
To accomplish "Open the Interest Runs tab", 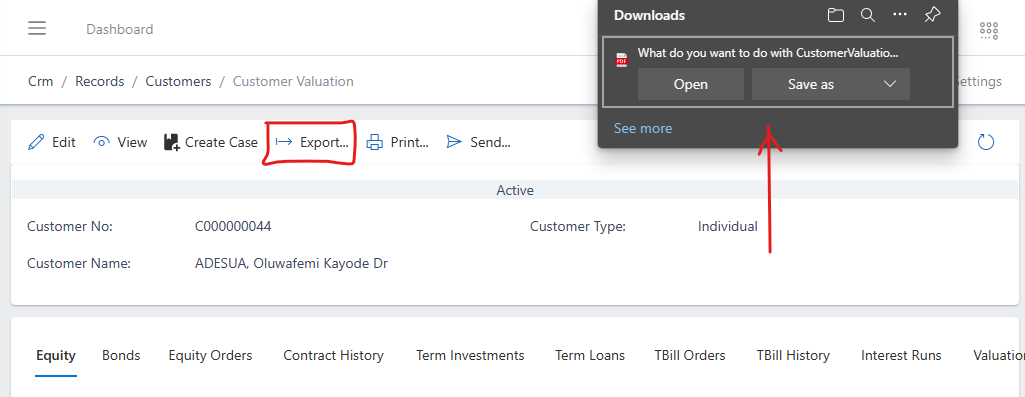I will pos(901,356).
